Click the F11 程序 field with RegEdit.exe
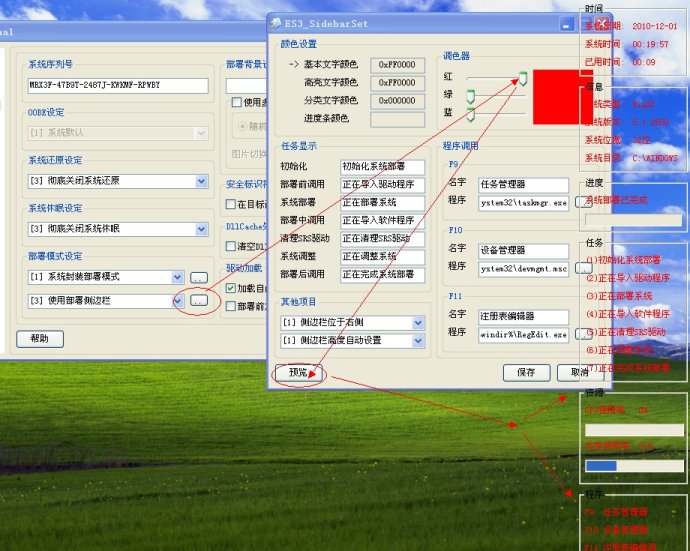 524,335
